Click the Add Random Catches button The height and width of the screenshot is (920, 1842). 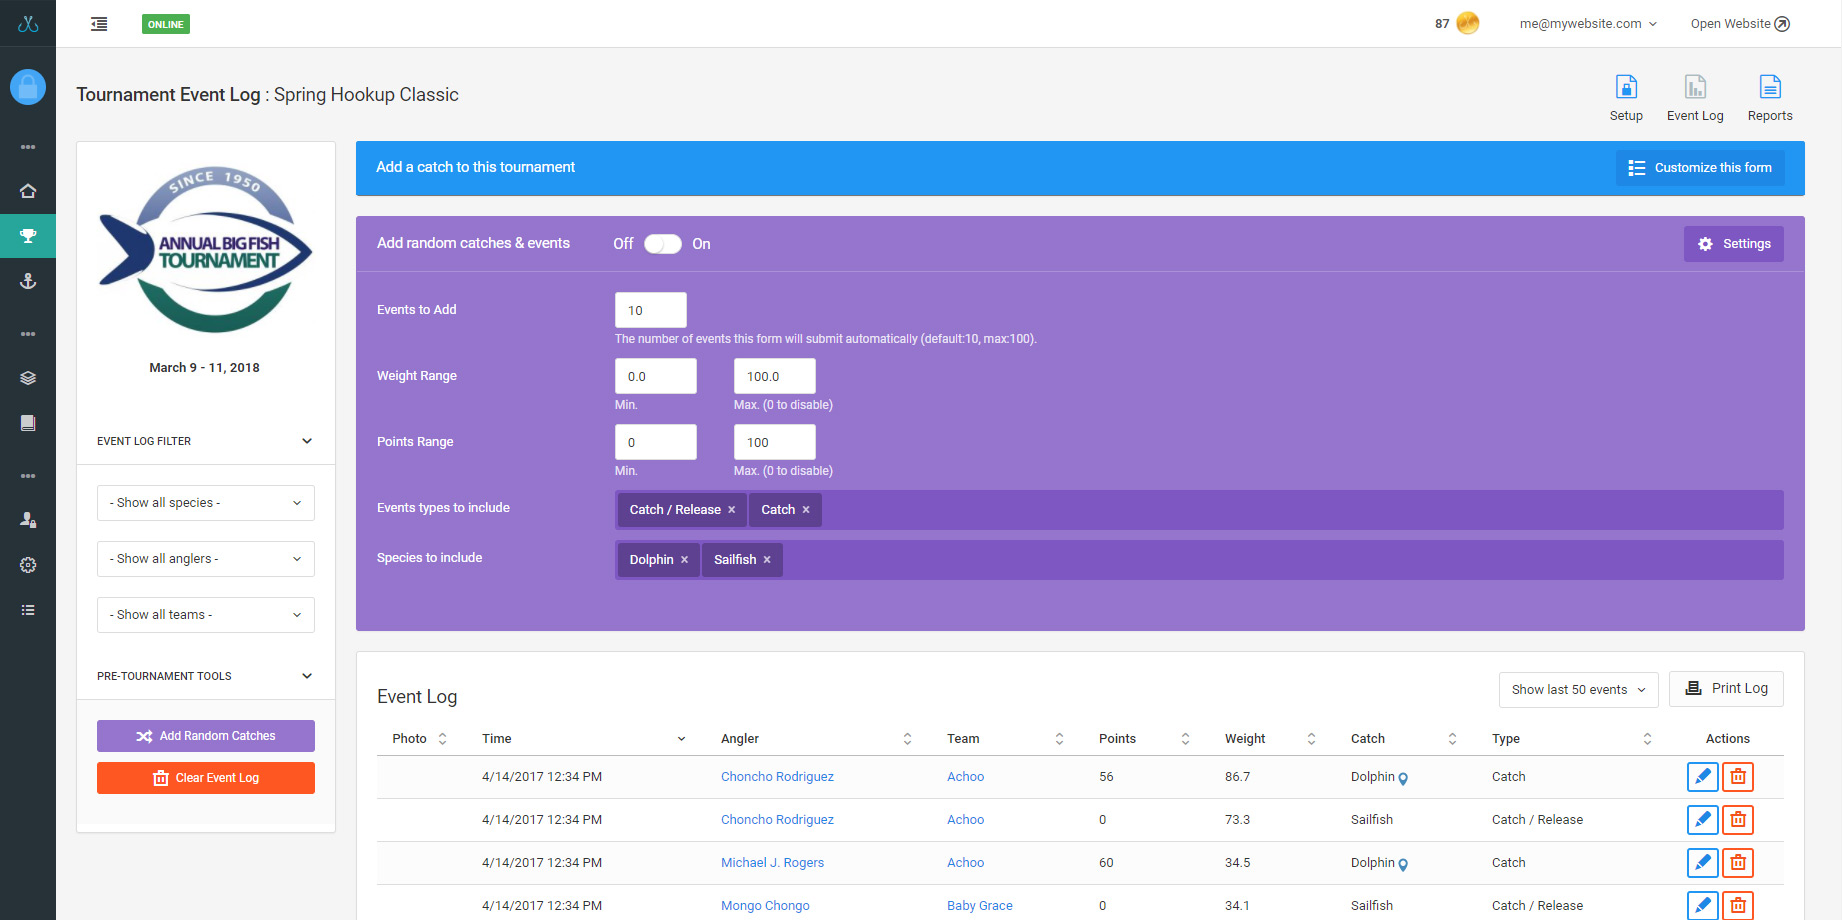(x=206, y=736)
